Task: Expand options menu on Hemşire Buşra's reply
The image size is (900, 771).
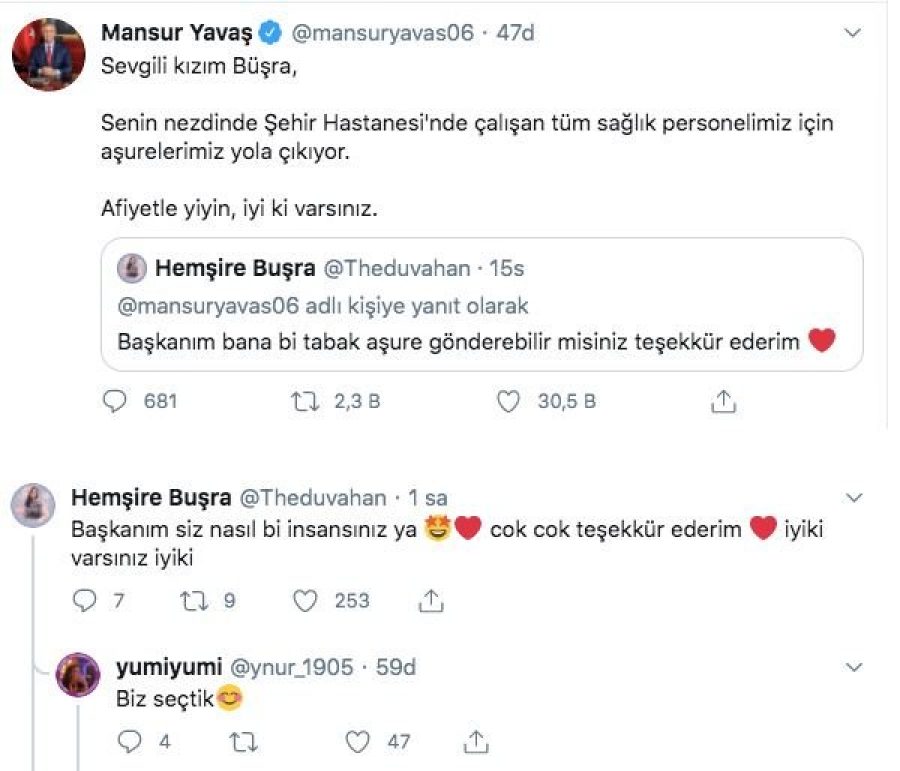Action: coord(853,497)
